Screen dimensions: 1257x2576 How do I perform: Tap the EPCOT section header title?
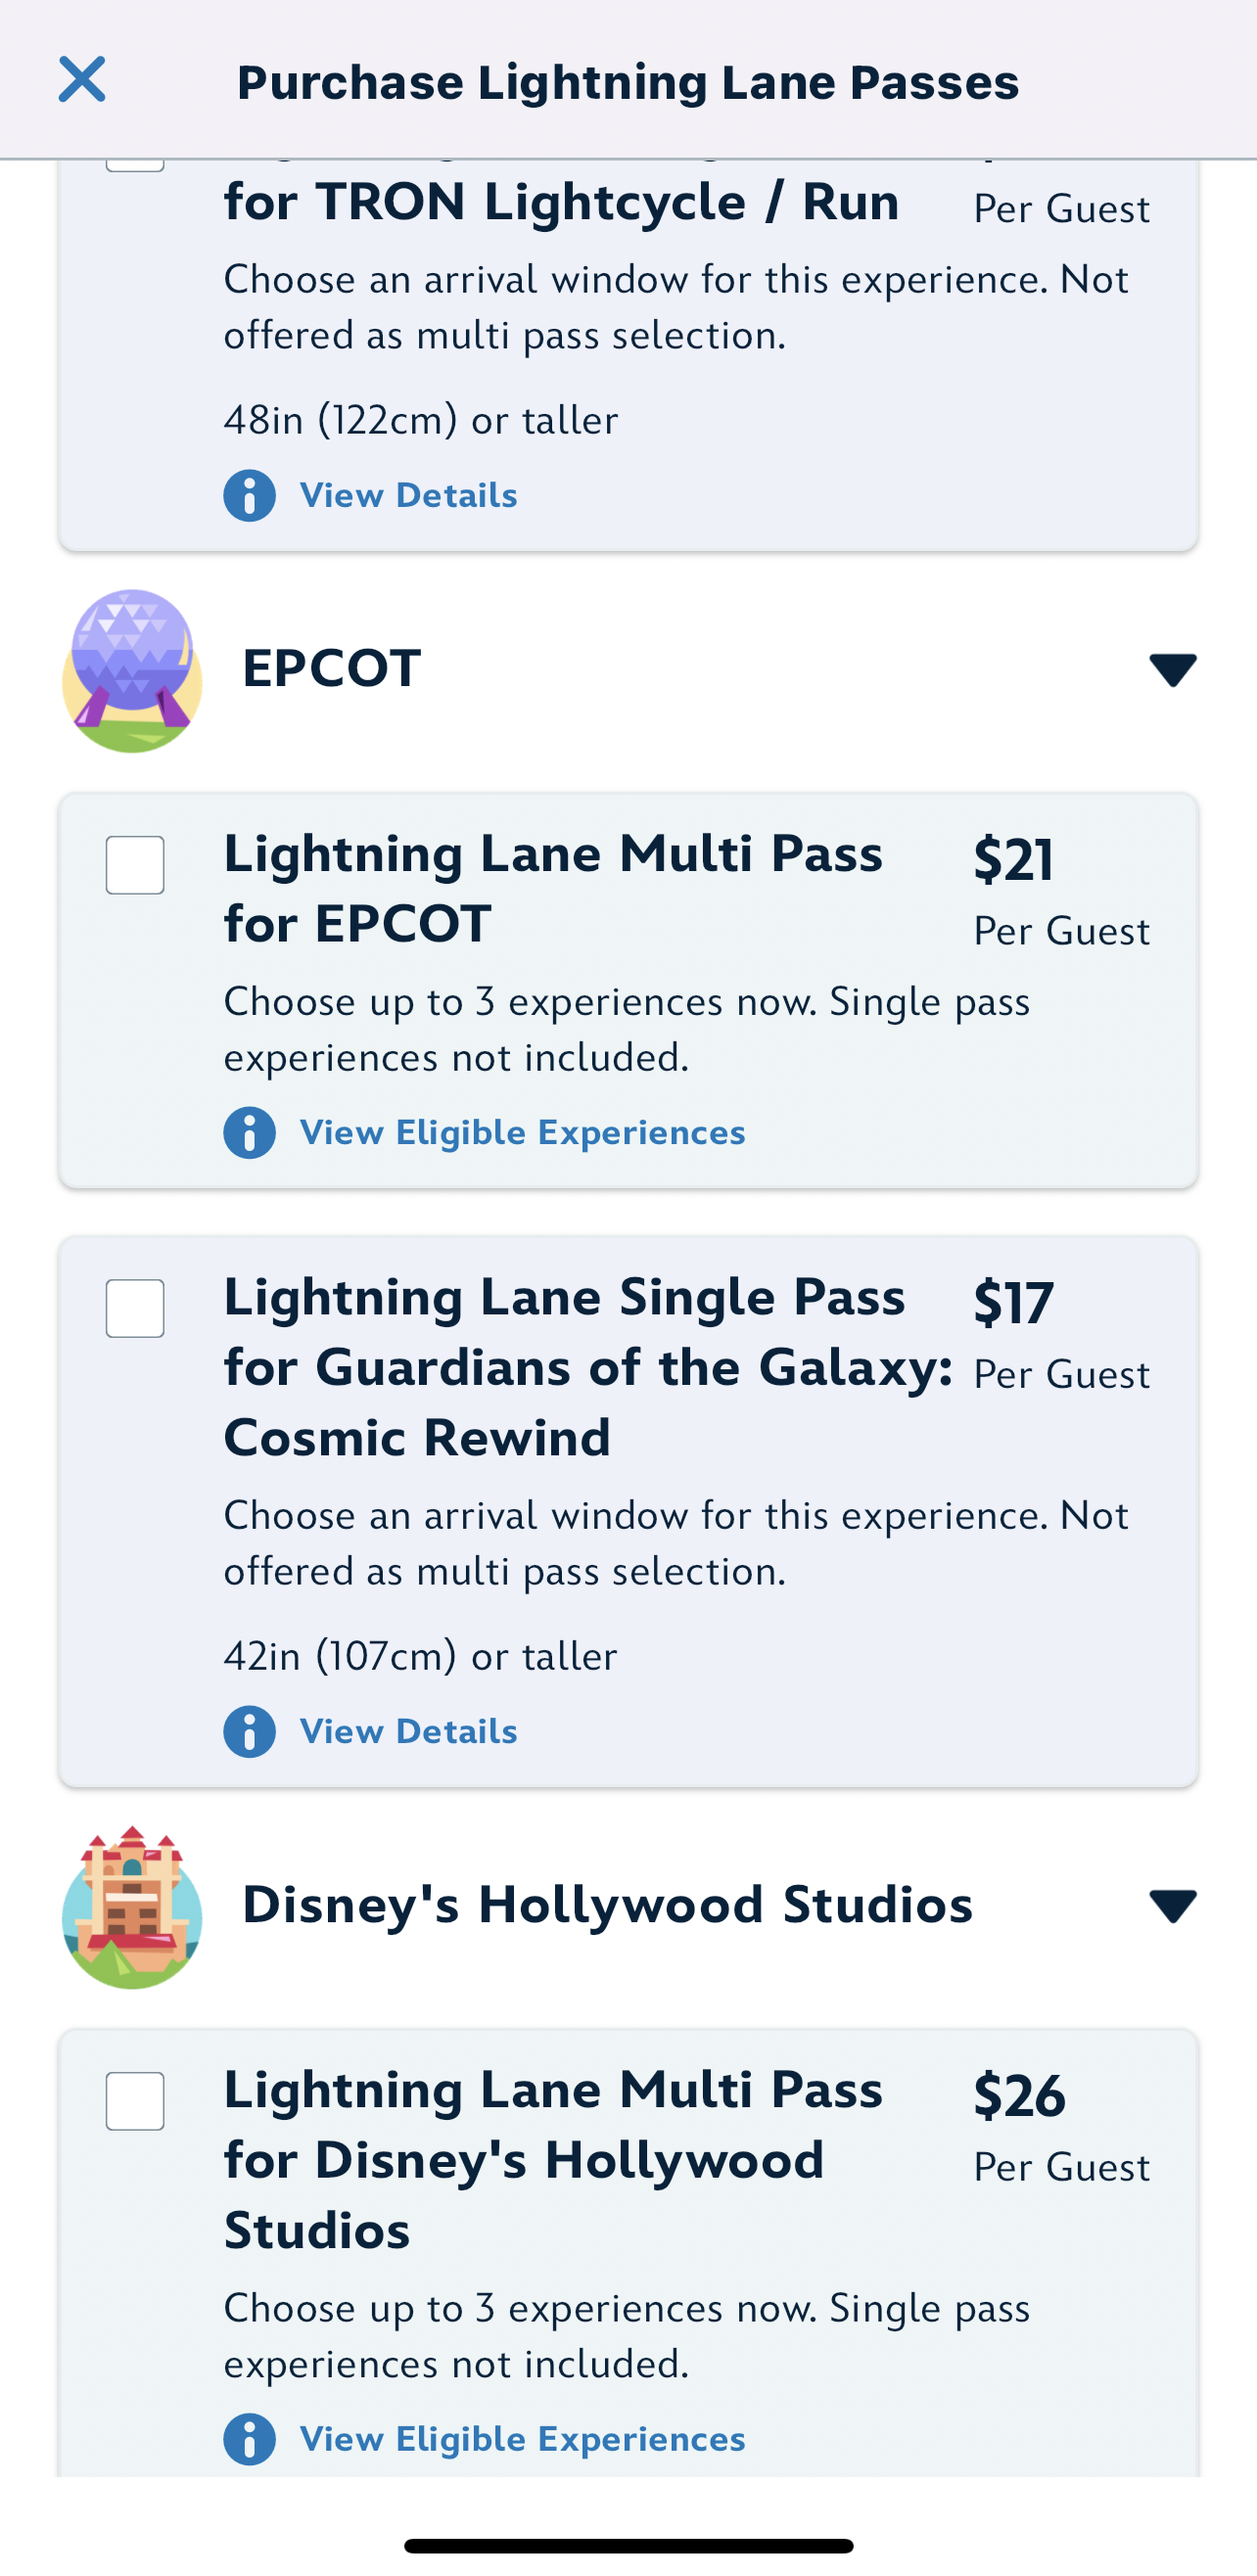[332, 668]
